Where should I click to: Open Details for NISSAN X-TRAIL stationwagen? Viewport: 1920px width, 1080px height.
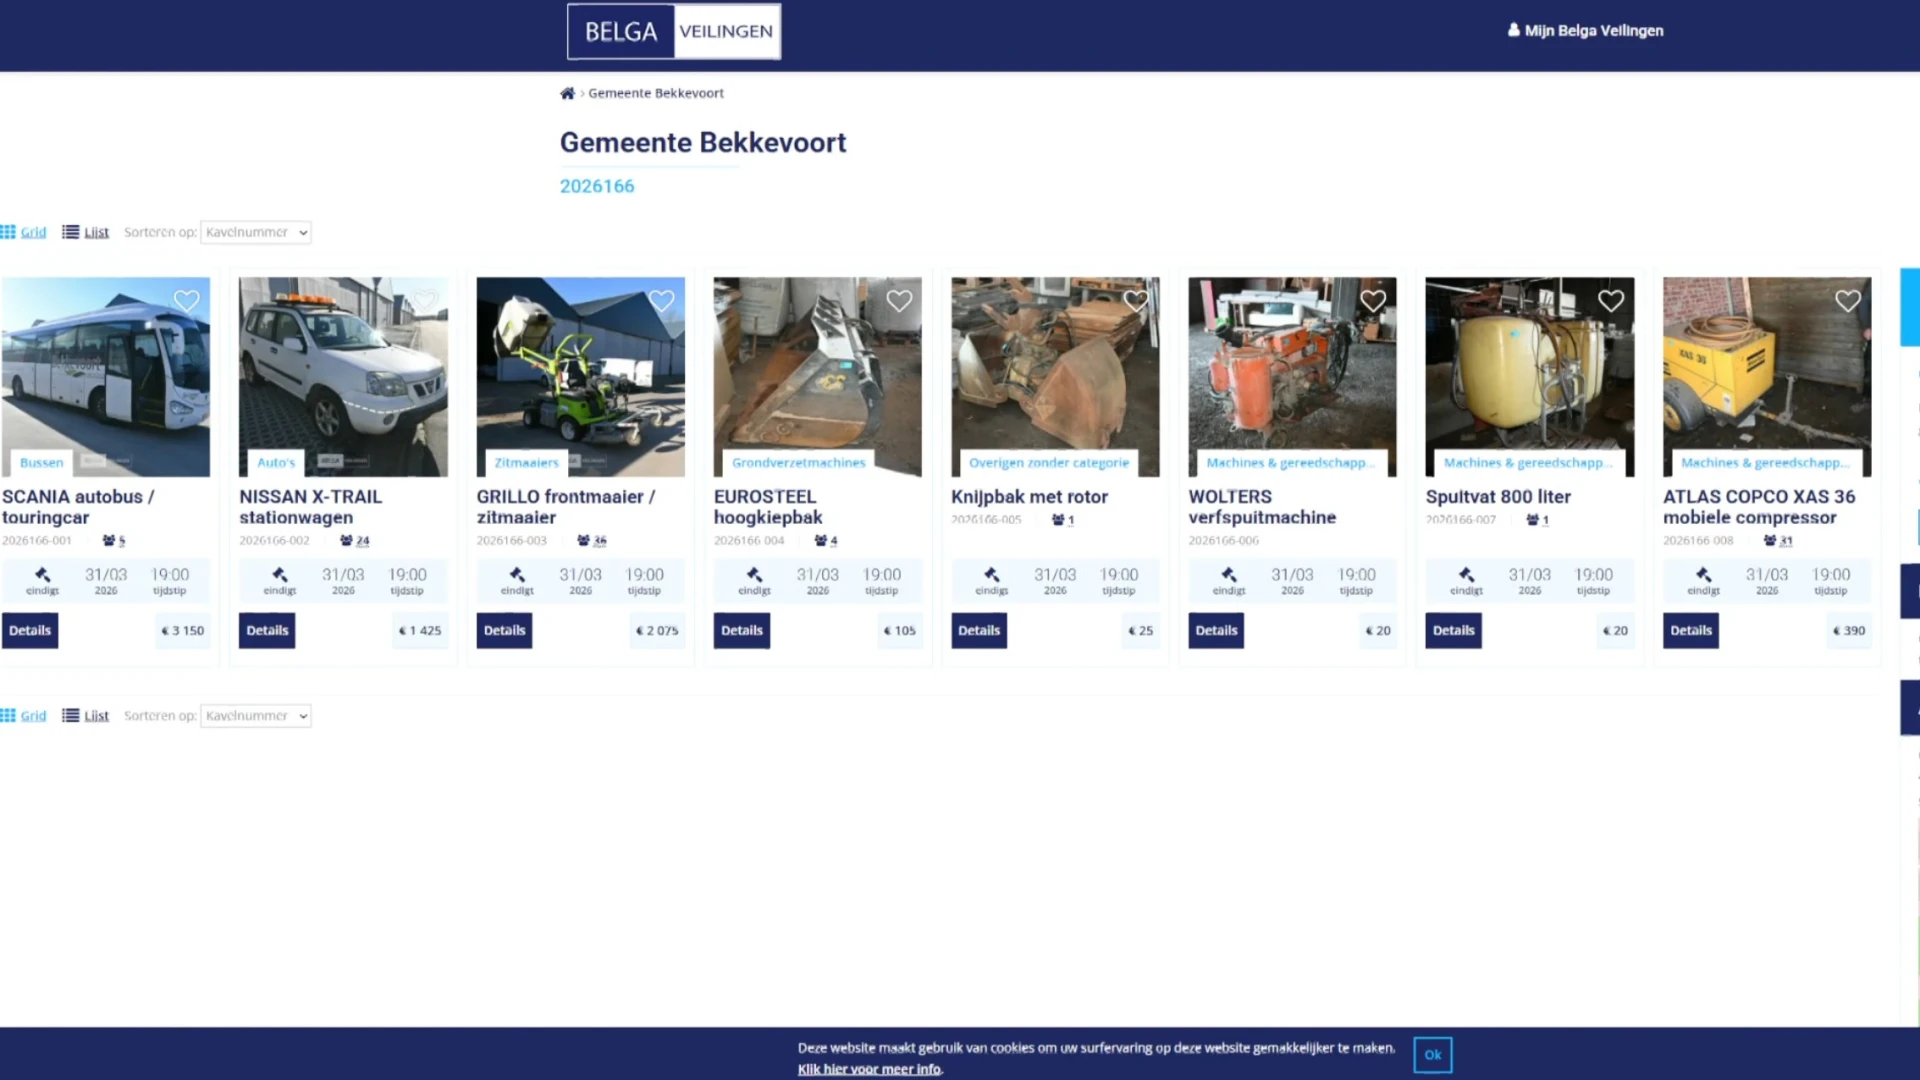coord(267,631)
